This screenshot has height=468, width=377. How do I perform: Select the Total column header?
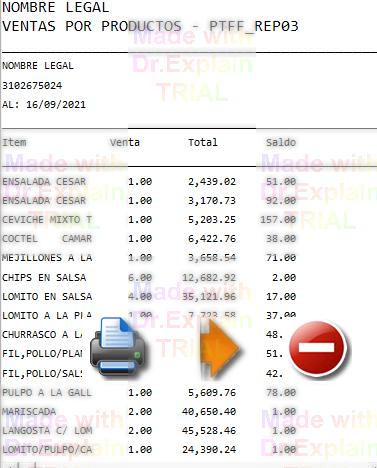pos(203,143)
